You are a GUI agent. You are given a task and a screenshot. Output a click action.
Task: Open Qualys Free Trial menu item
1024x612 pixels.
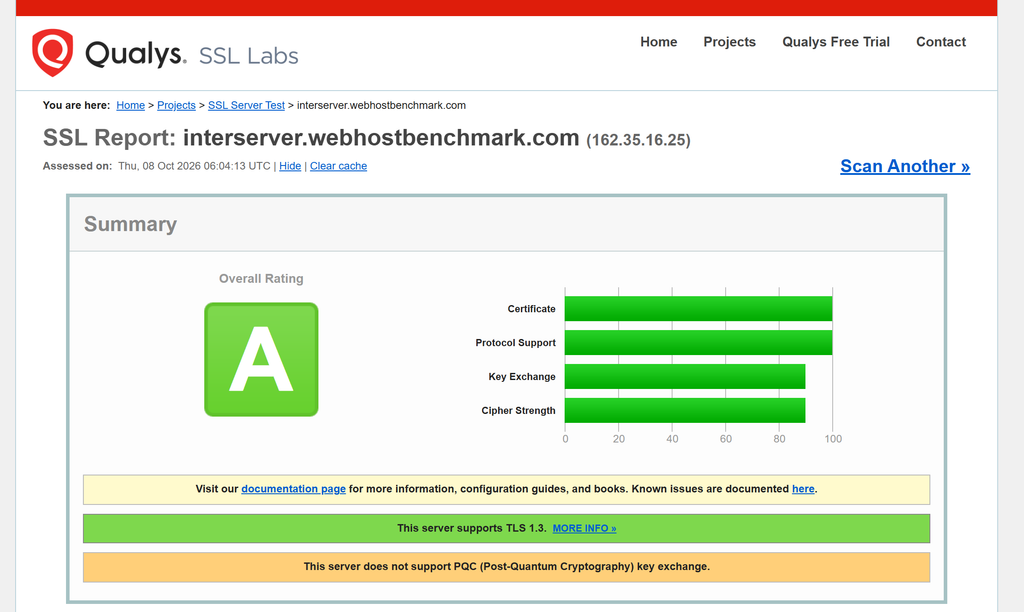point(836,42)
